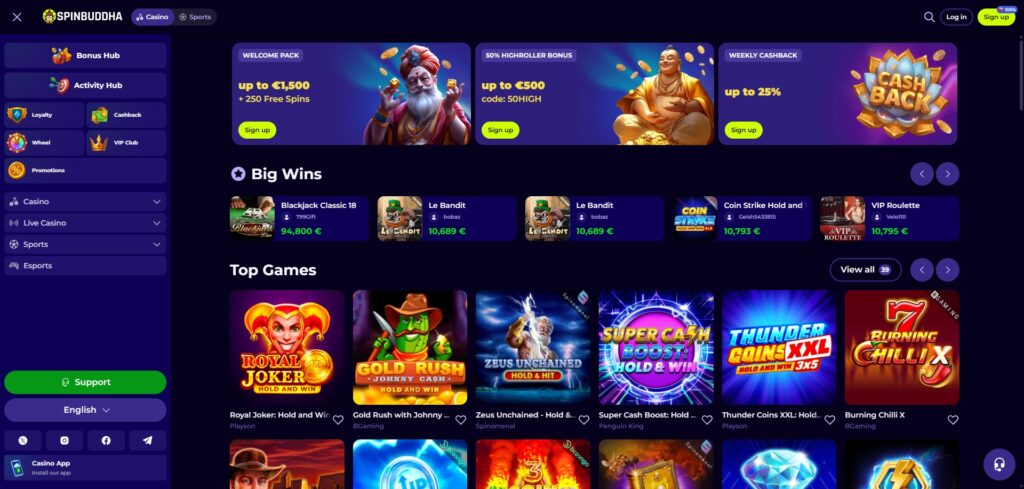This screenshot has width=1024, height=489.
Task: Advance Big Wins carousel next arrow
Action: pos(948,174)
